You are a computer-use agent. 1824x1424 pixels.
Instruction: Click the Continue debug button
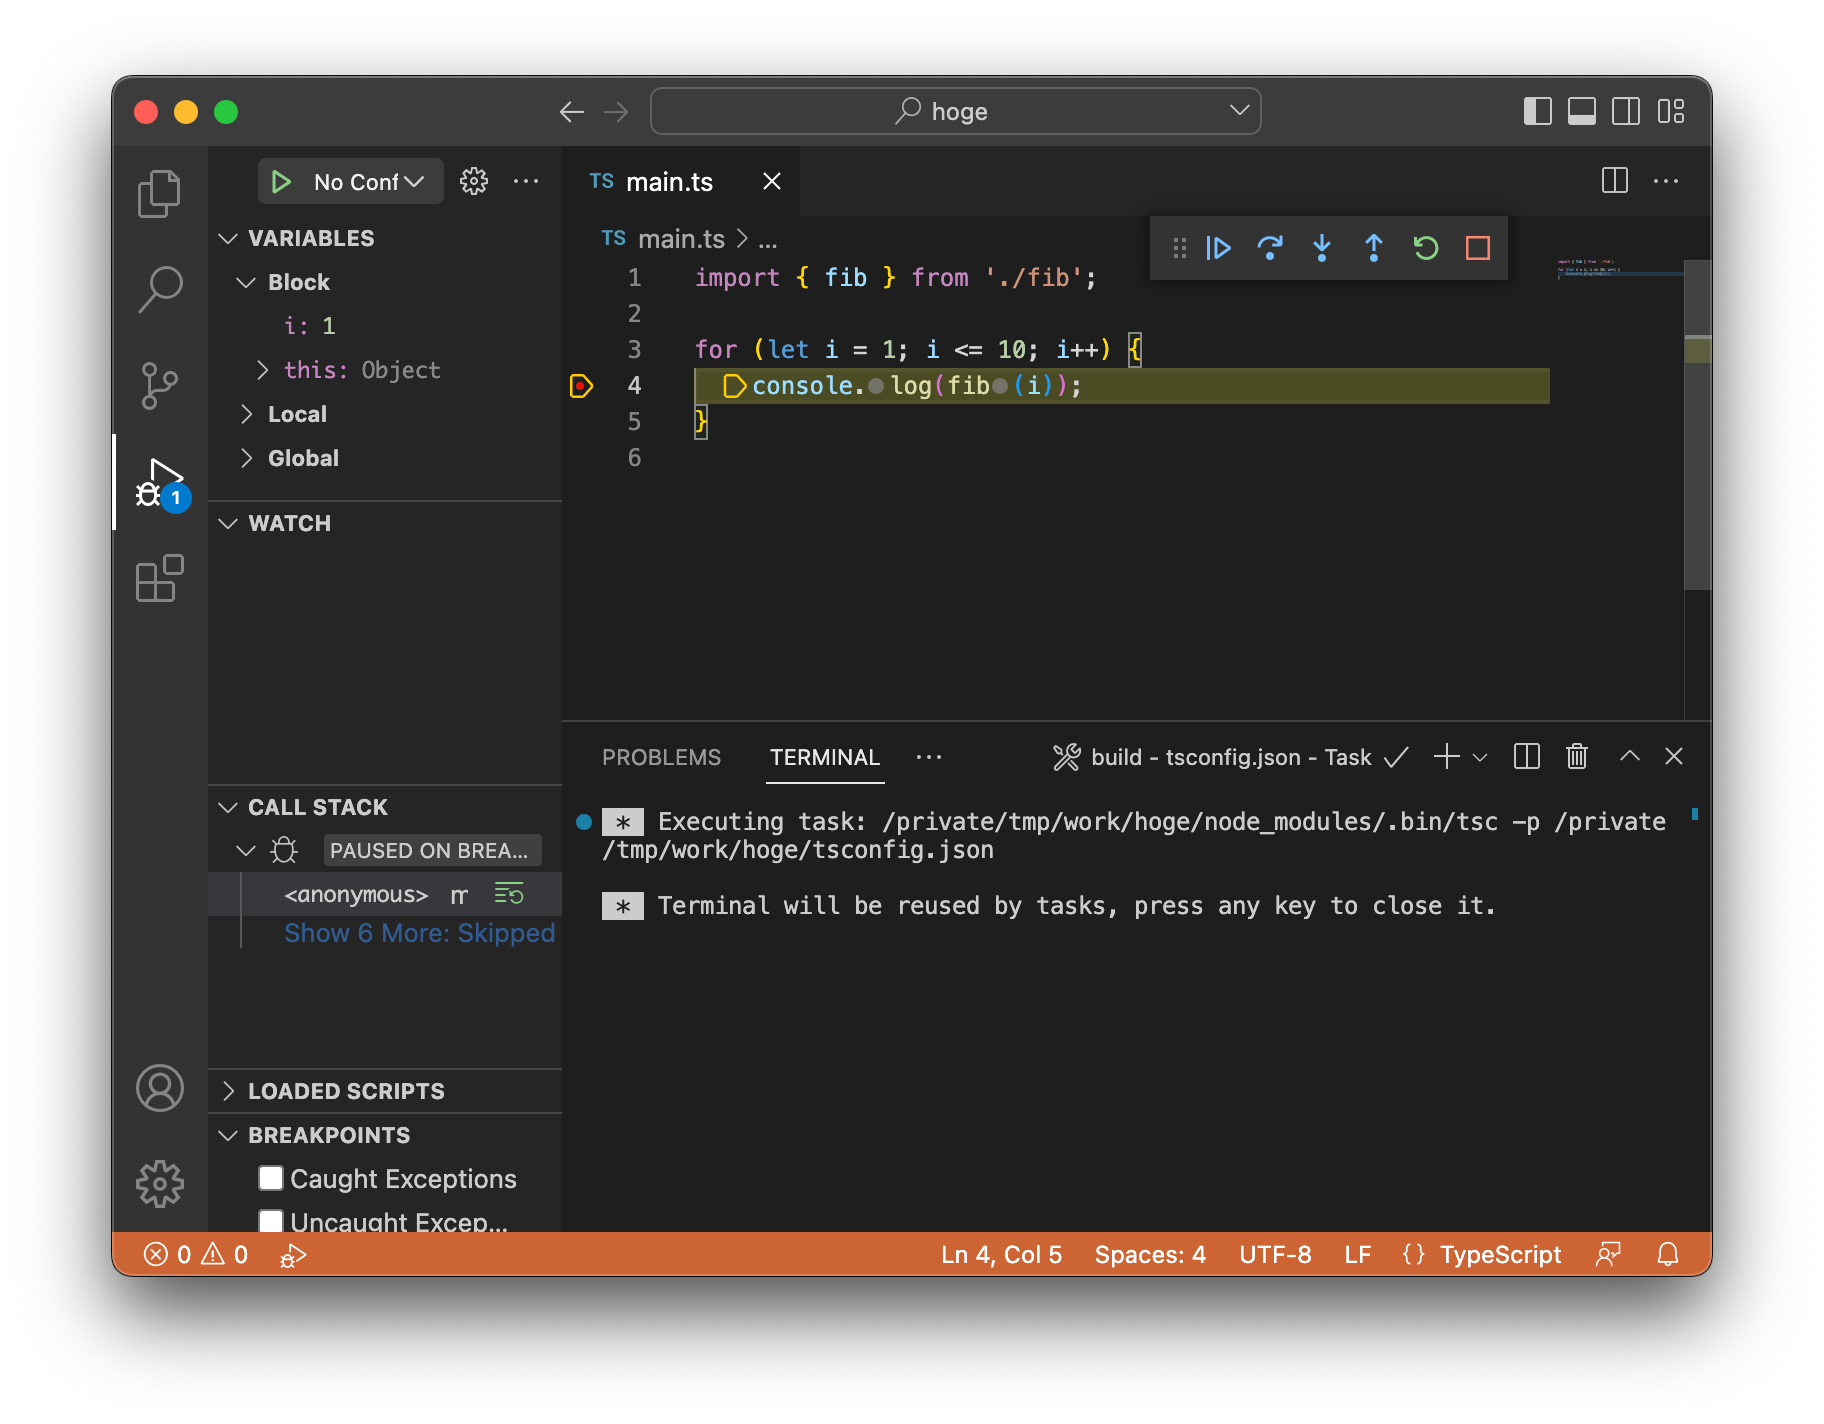[1218, 248]
